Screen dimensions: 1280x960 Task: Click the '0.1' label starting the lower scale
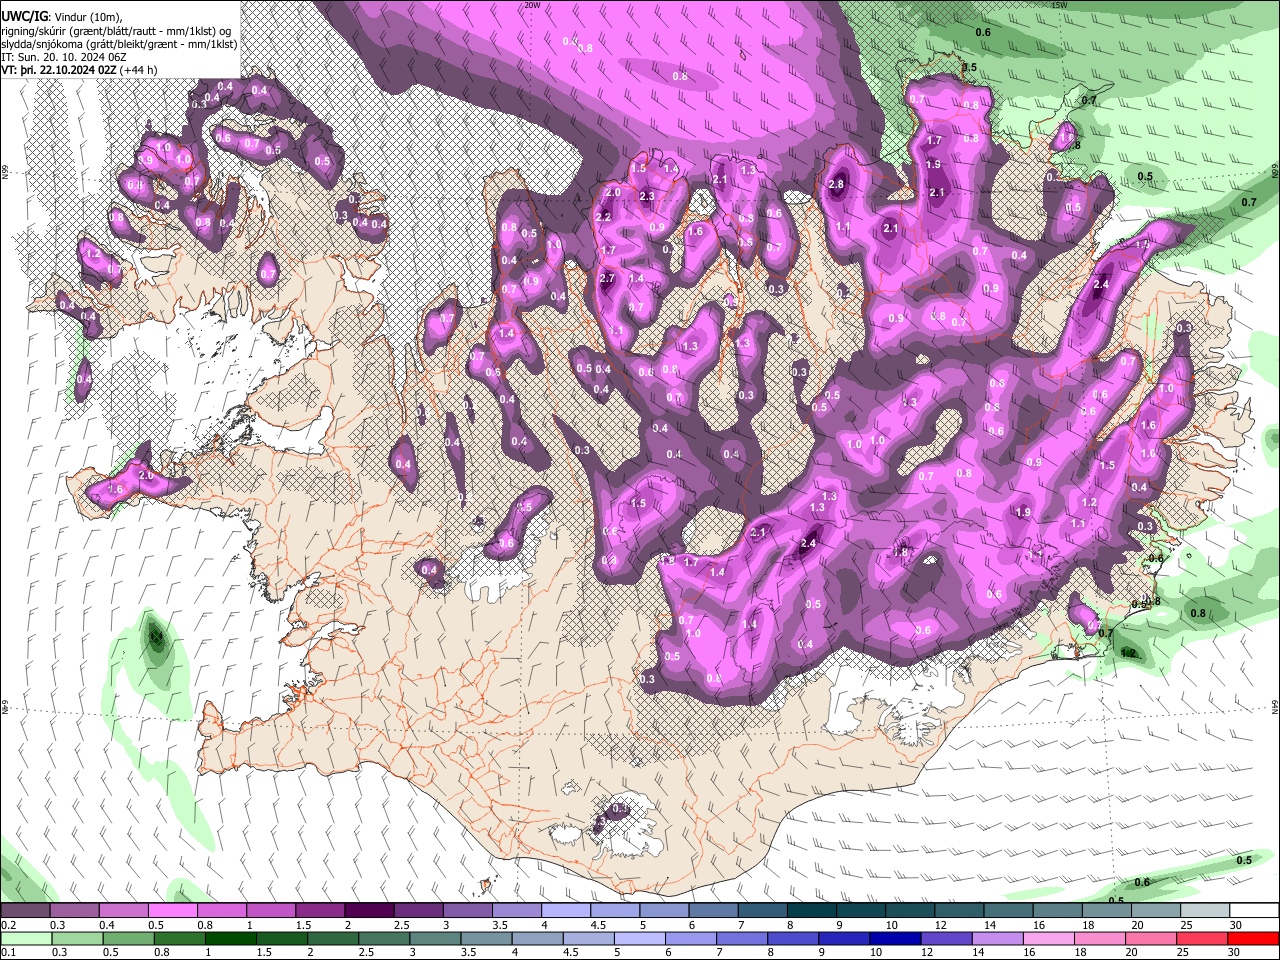[8, 951]
